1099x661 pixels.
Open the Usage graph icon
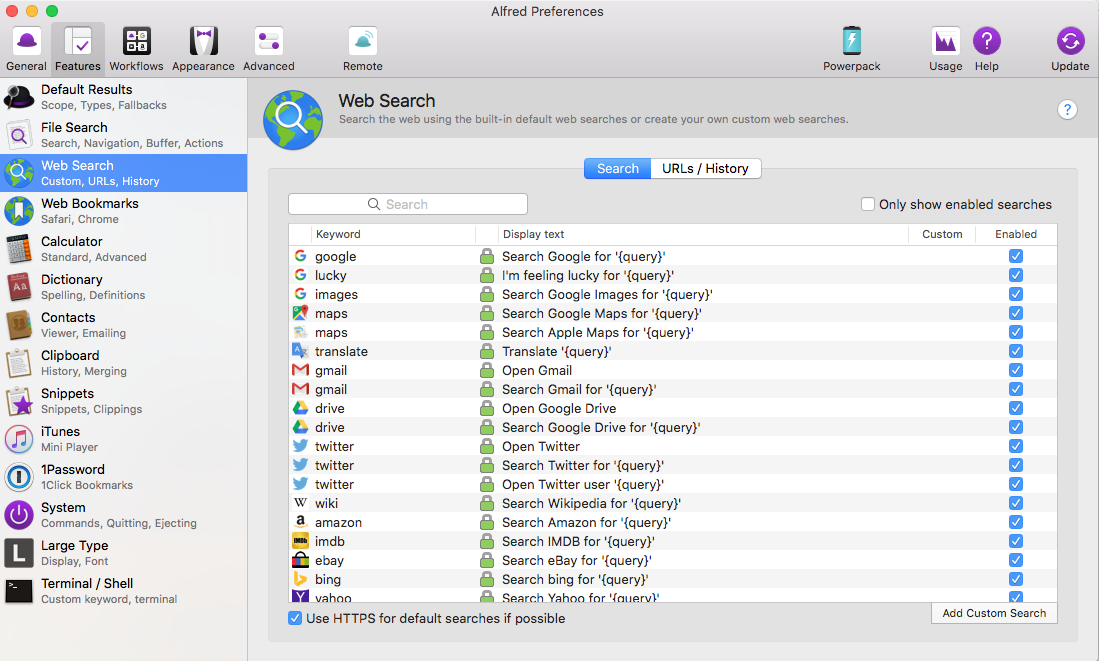point(945,42)
